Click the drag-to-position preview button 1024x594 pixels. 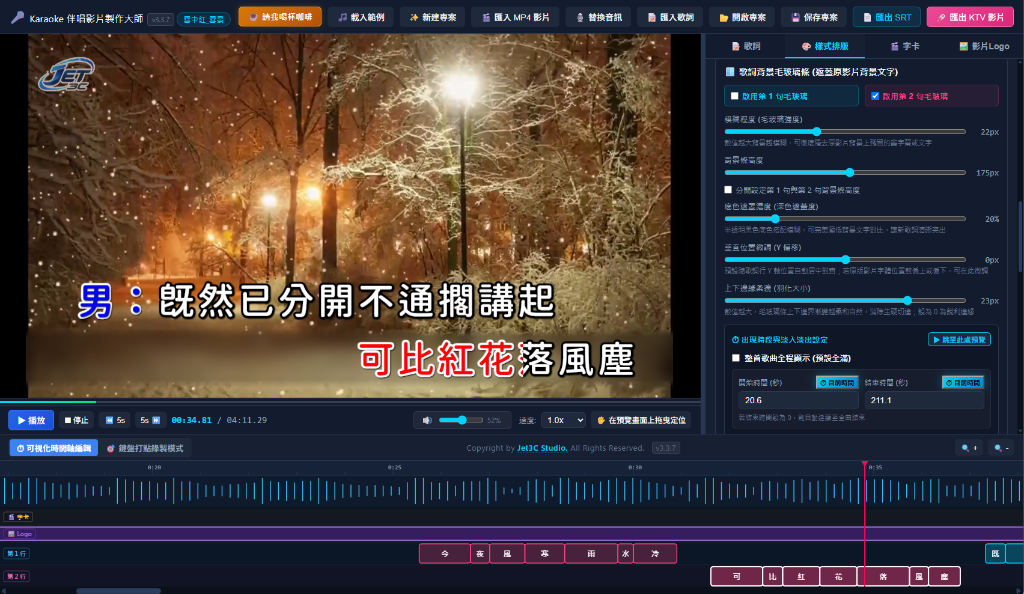[x=641, y=420]
